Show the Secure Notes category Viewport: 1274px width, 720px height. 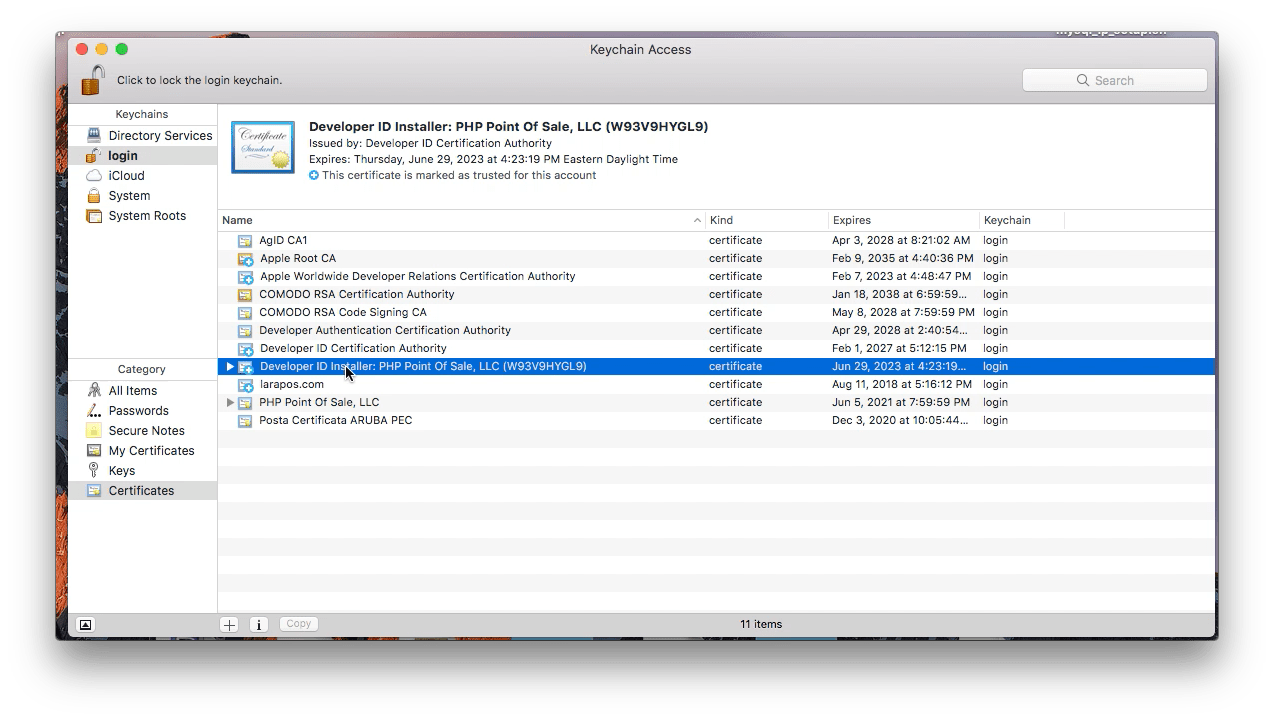click(x=142, y=431)
